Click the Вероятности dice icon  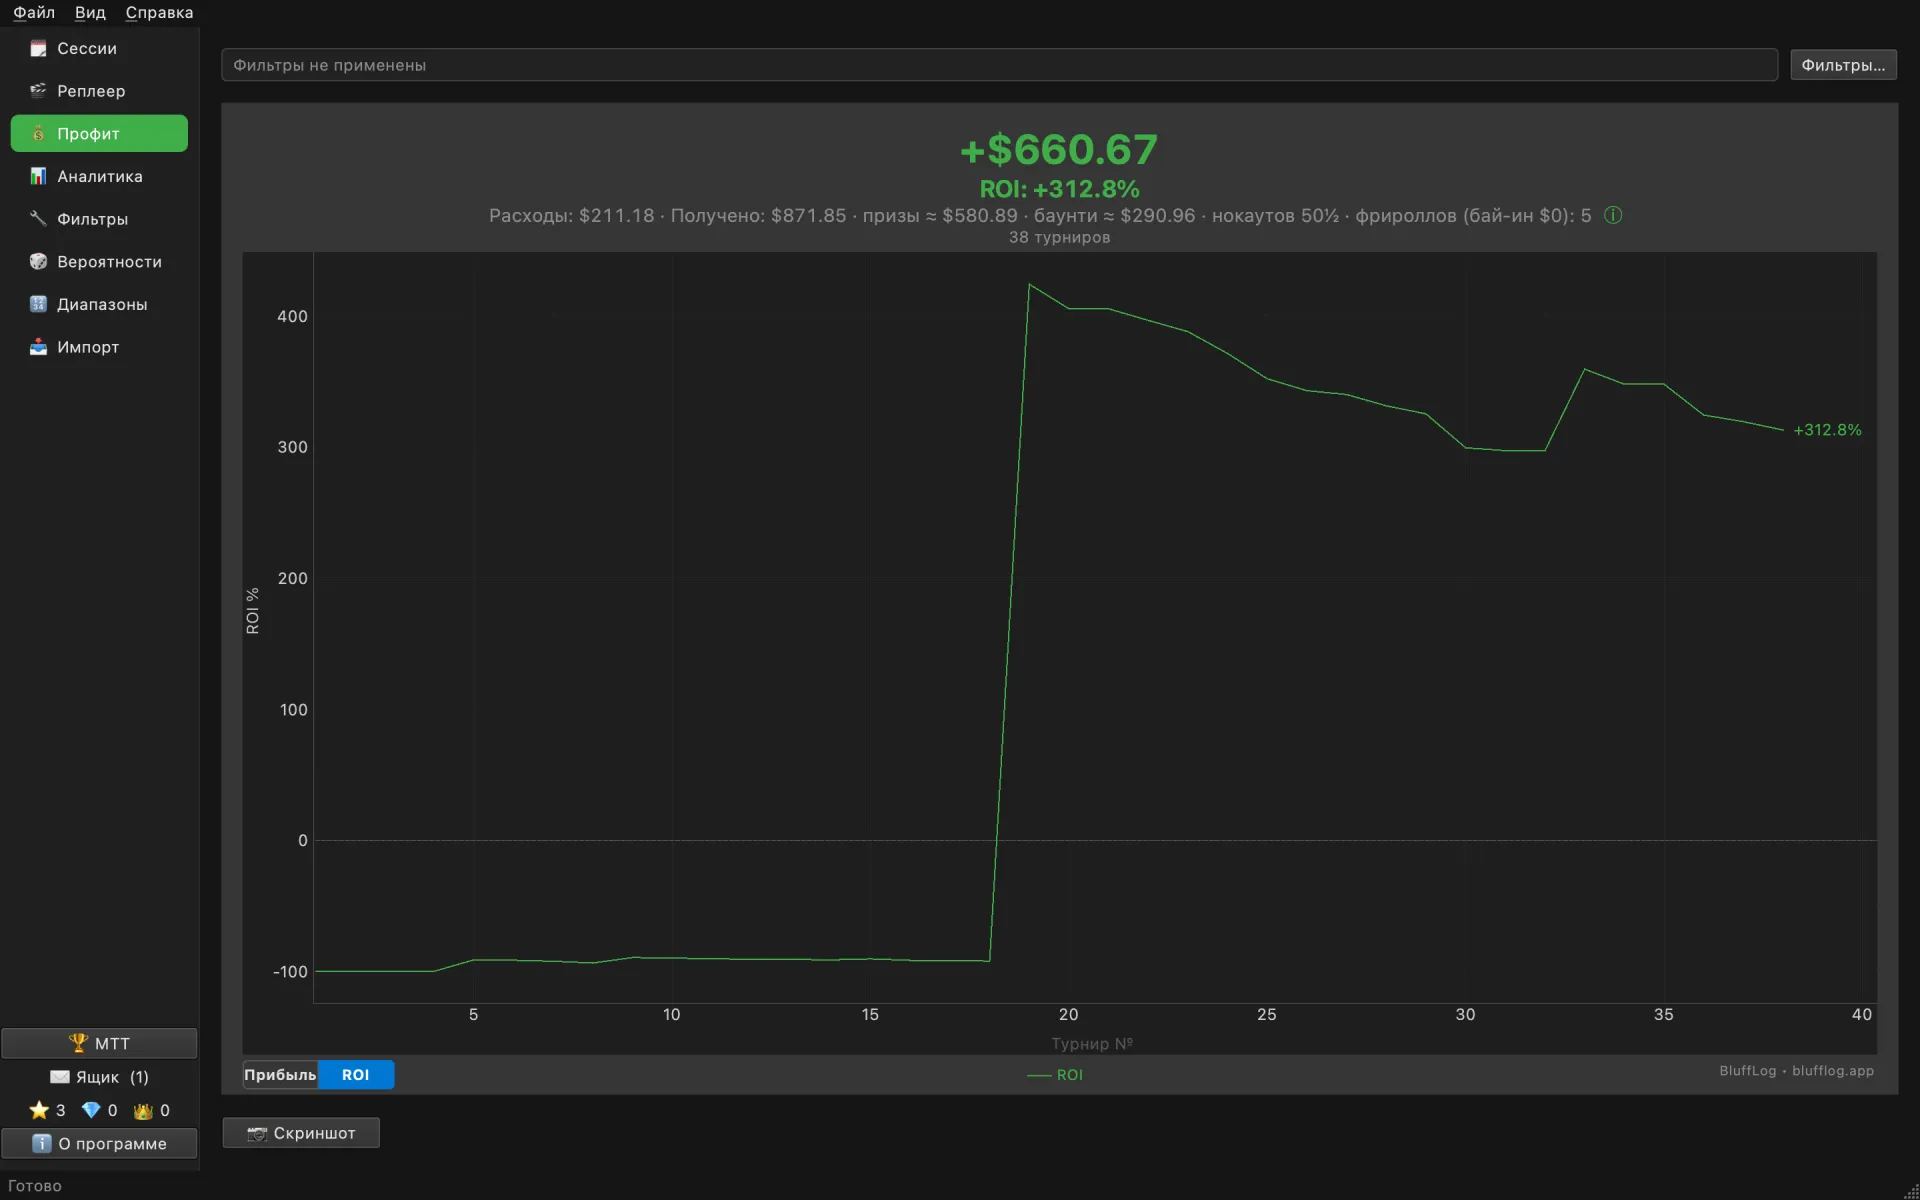(38, 262)
